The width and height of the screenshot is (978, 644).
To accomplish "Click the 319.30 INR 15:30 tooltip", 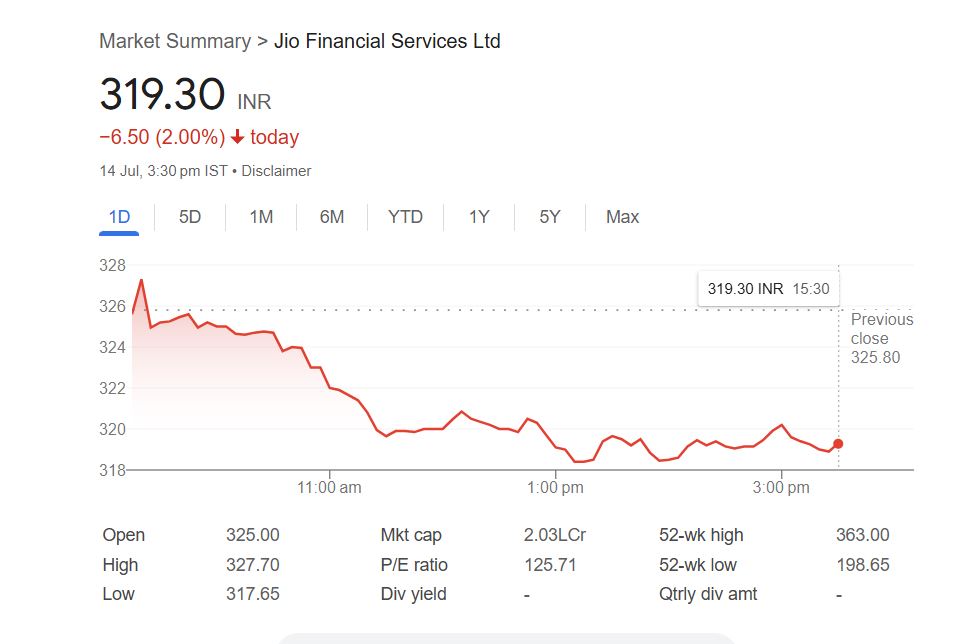I will click(x=768, y=289).
